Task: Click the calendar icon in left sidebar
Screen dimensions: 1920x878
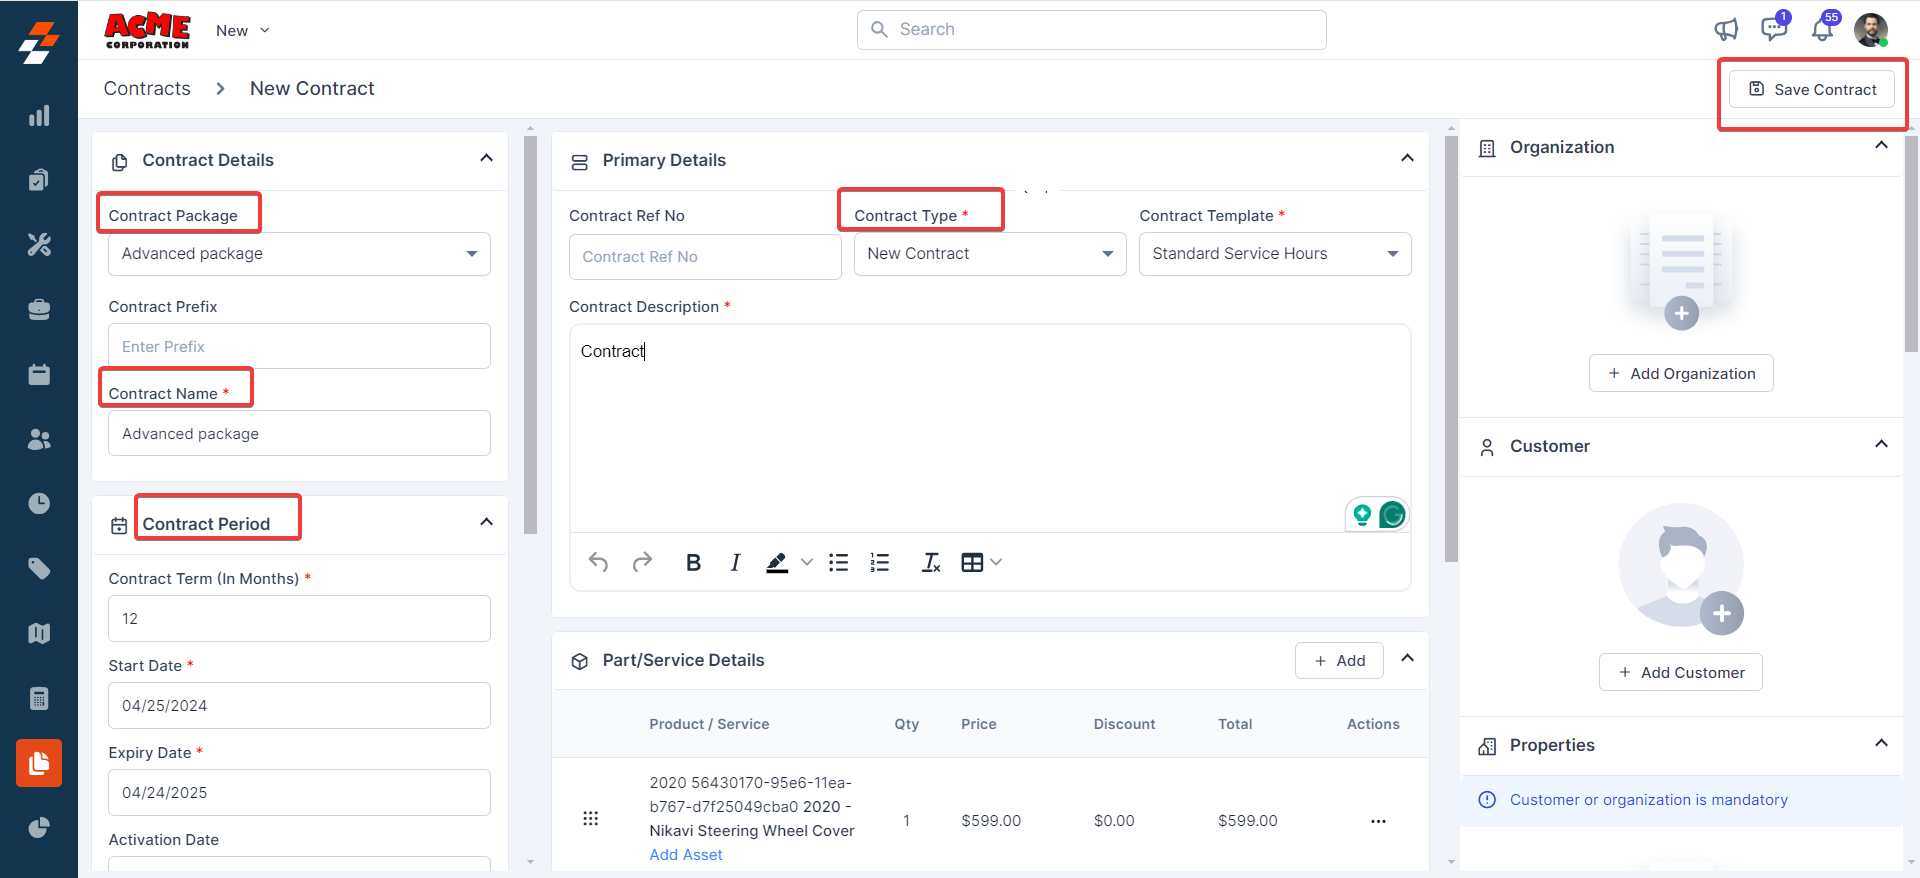Action: point(39,375)
